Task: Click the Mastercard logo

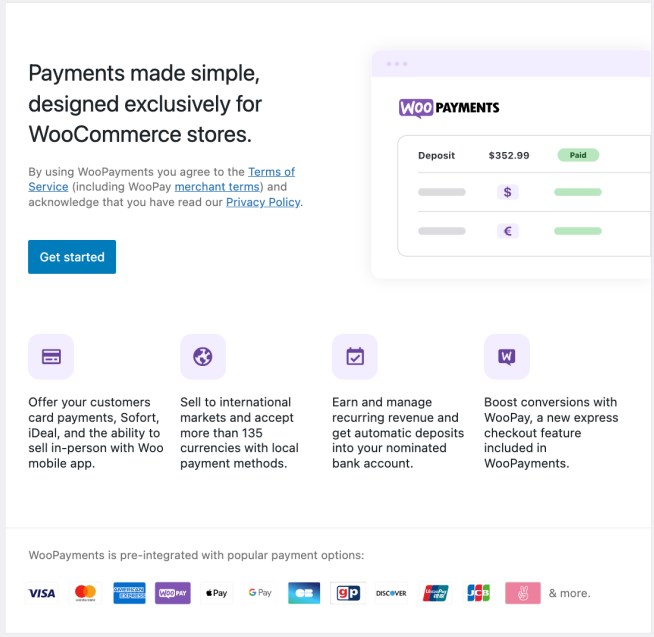Action: point(86,593)
